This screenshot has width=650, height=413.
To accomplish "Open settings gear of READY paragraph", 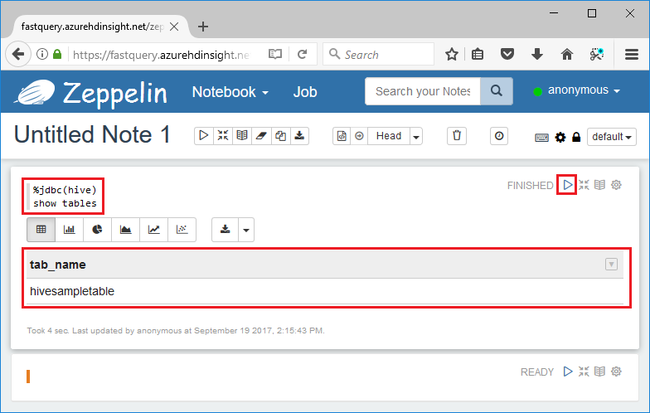I will pos(616,372).
